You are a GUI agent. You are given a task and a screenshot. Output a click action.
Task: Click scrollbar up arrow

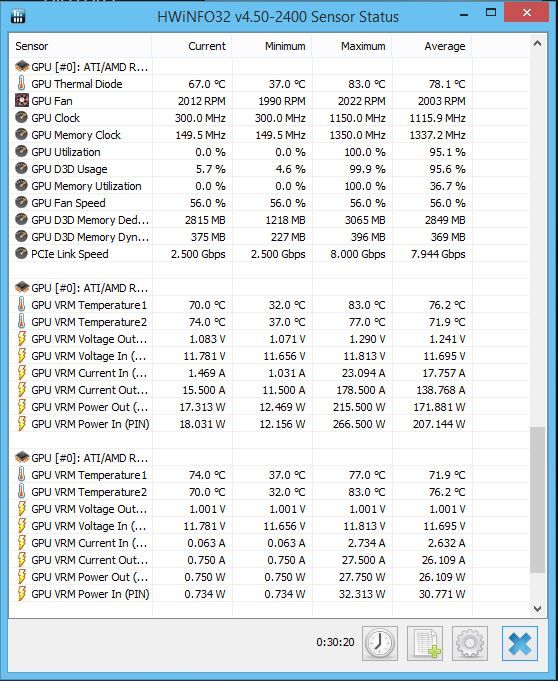point(538,43)
